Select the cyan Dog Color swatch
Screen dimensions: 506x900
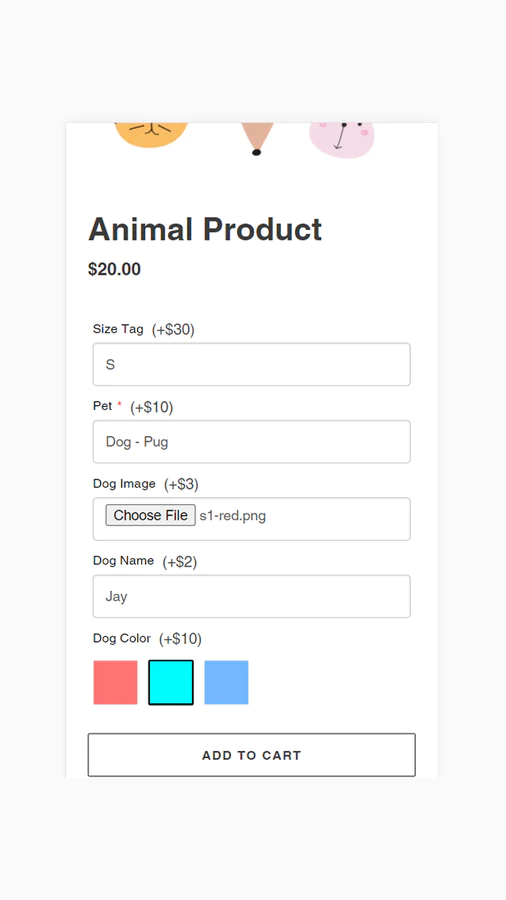[171, 682]
